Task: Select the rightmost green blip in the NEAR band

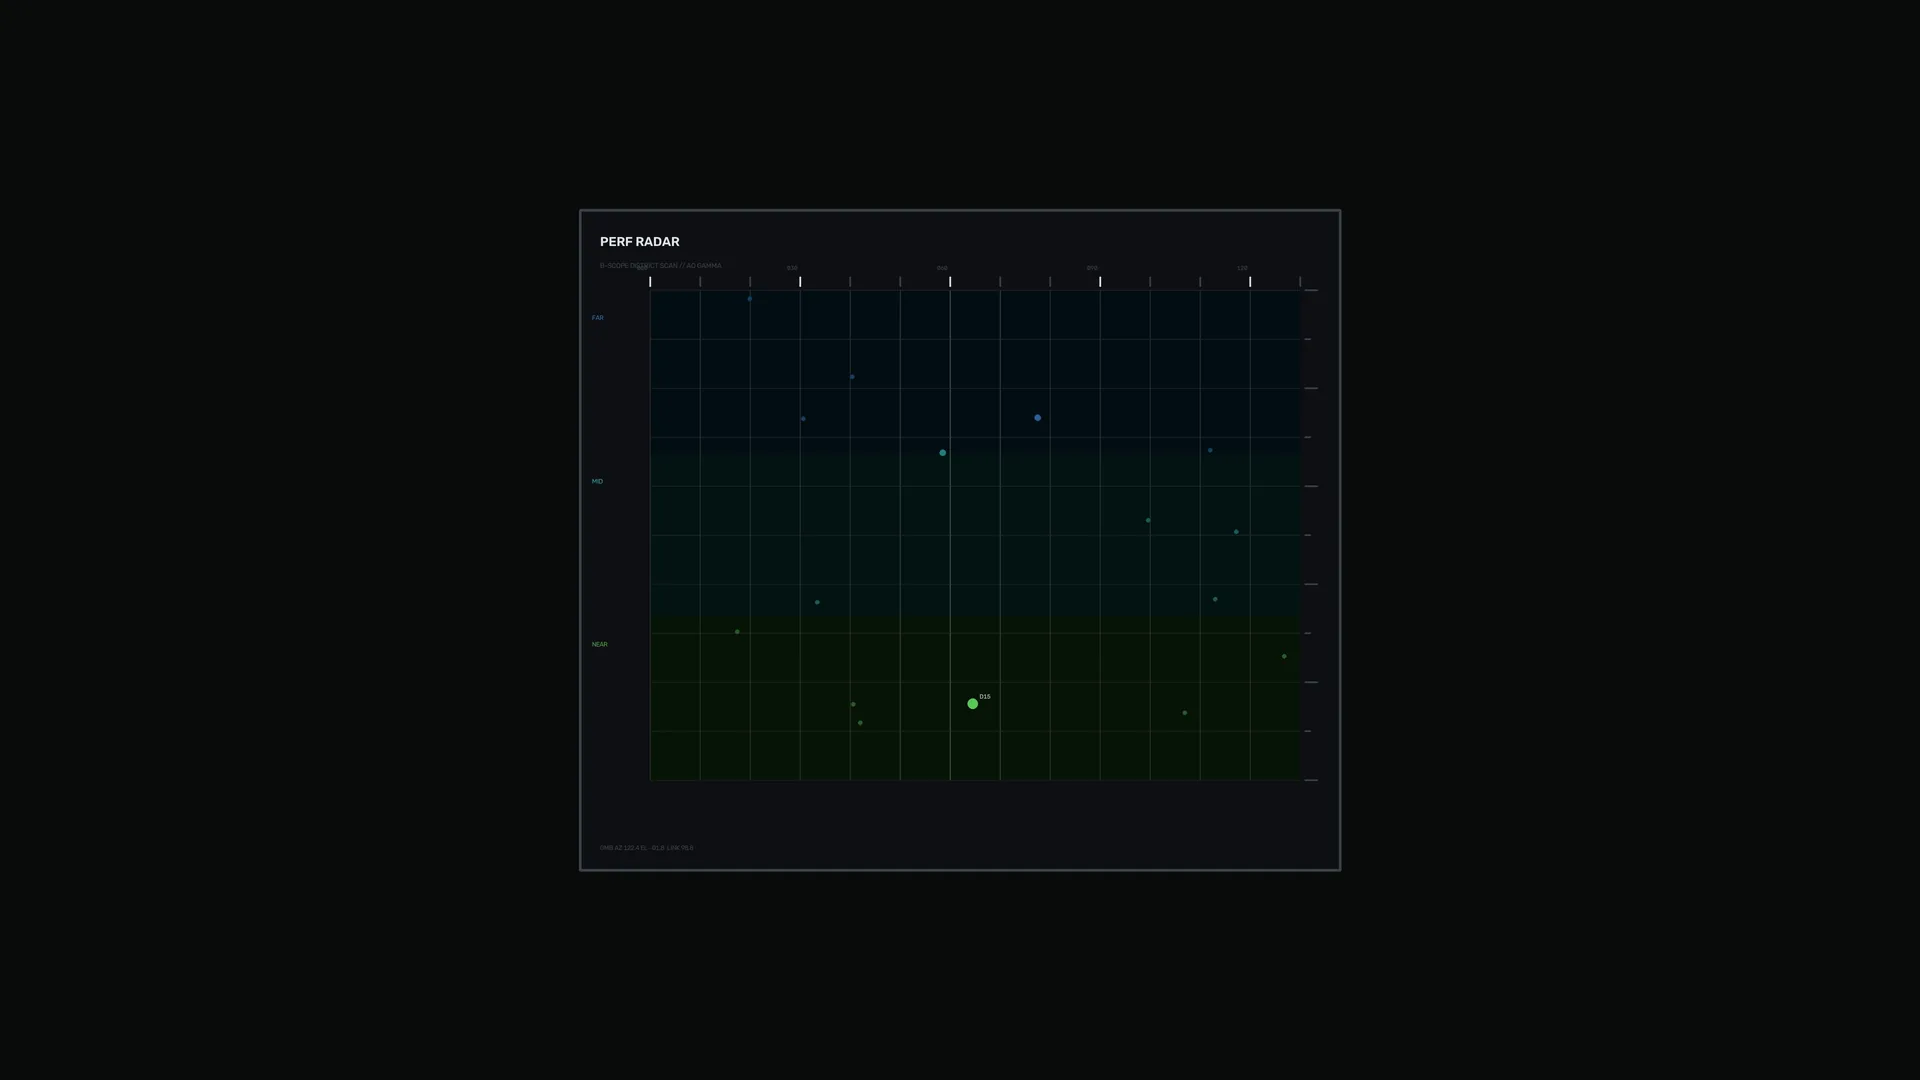Action: coord(1284,657)
